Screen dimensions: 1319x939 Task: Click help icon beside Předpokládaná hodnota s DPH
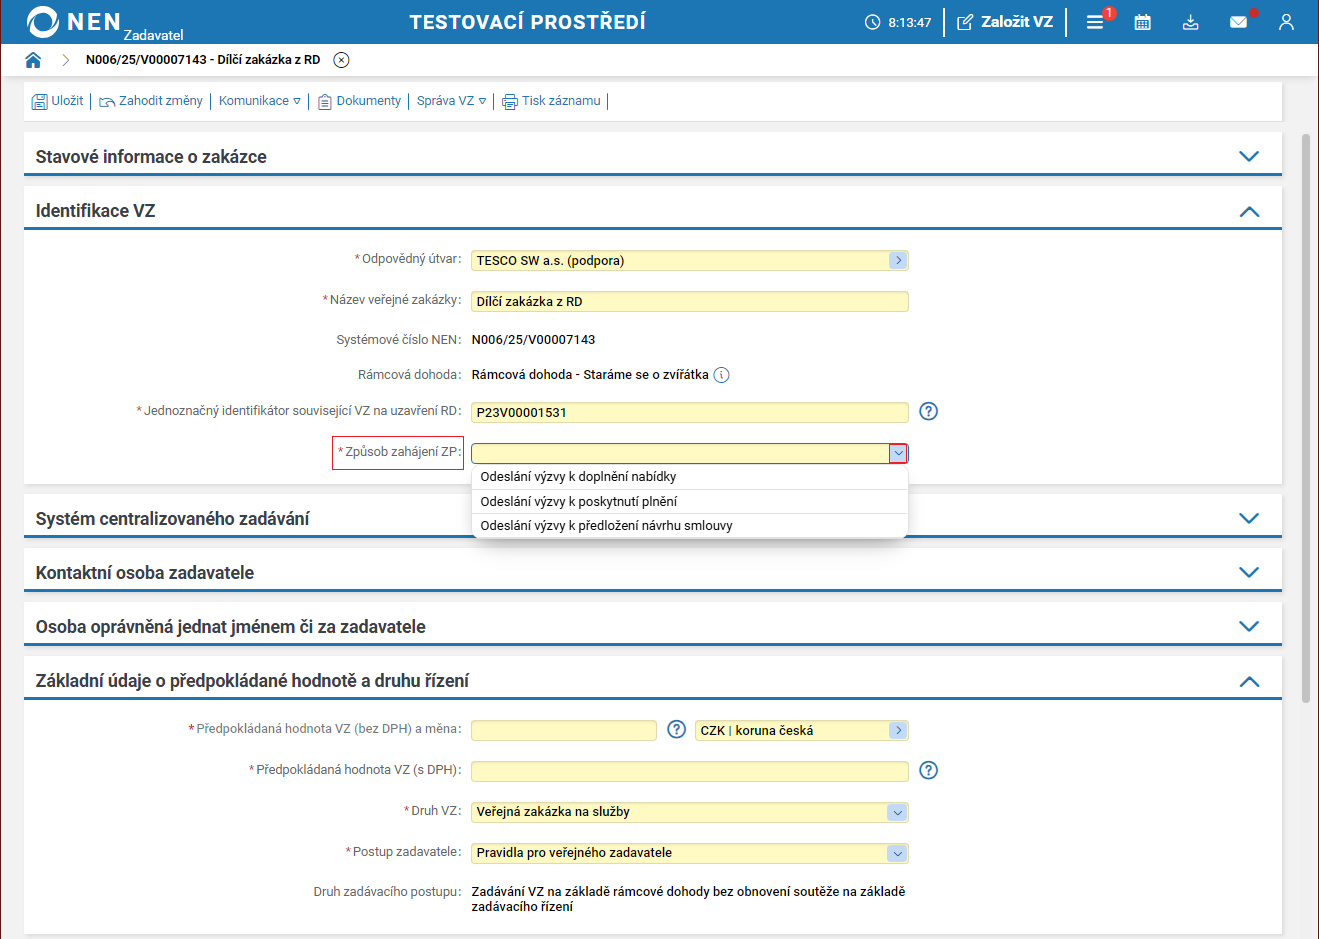pos(928,770)
